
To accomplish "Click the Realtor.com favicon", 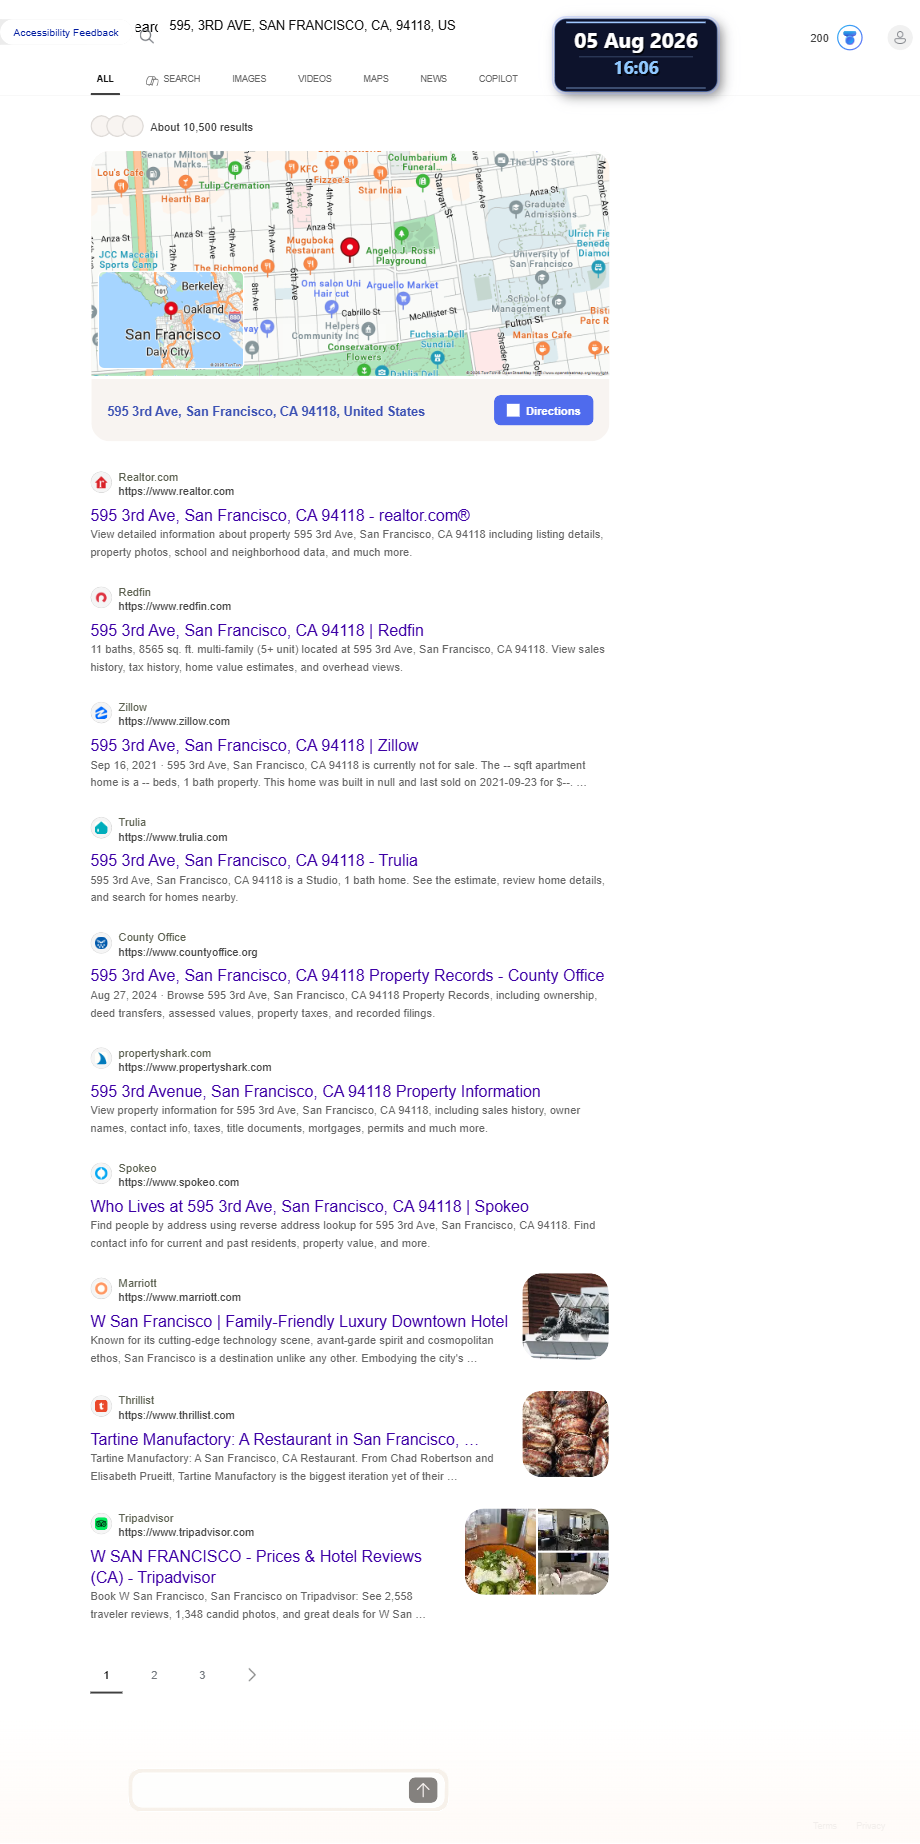I will (x=101, y=484).
